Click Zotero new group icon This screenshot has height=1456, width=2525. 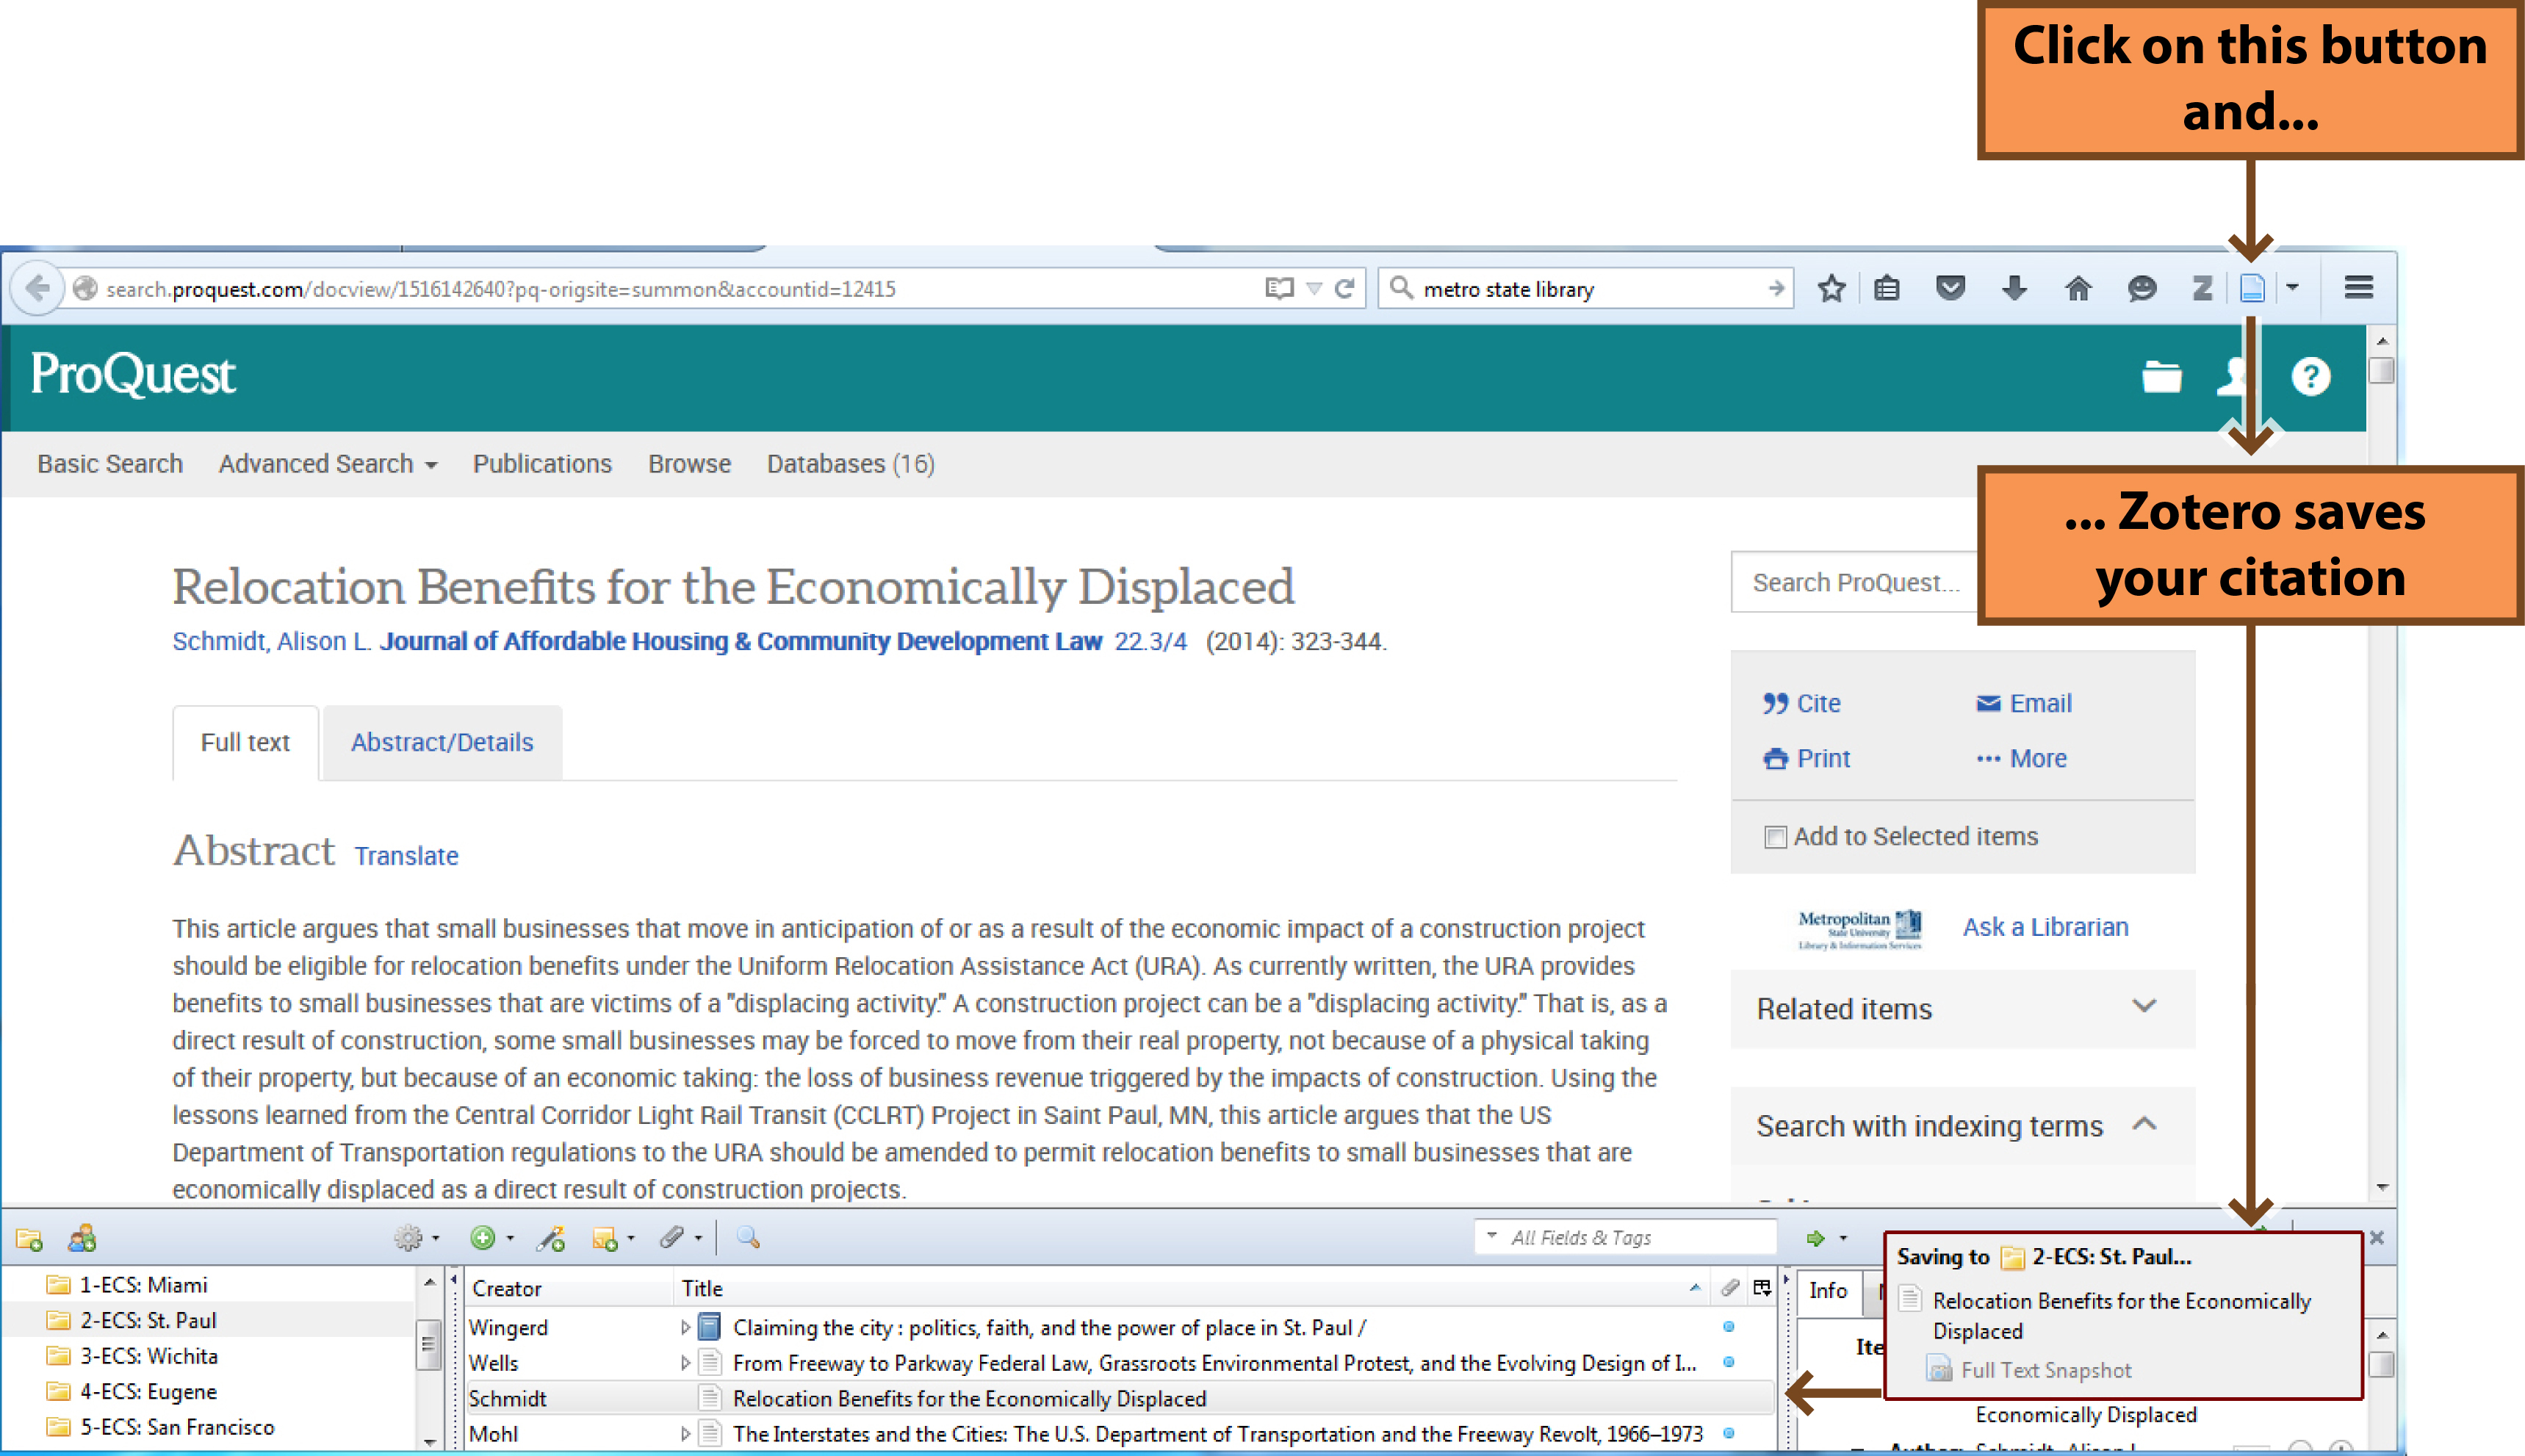[x=82, y=1239]
